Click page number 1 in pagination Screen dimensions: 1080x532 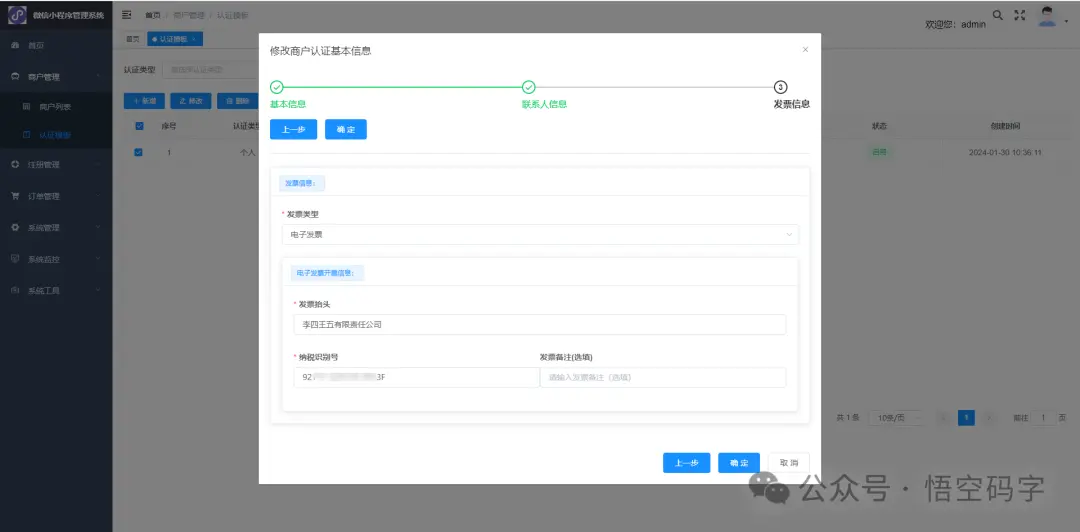tap(966, 418)
